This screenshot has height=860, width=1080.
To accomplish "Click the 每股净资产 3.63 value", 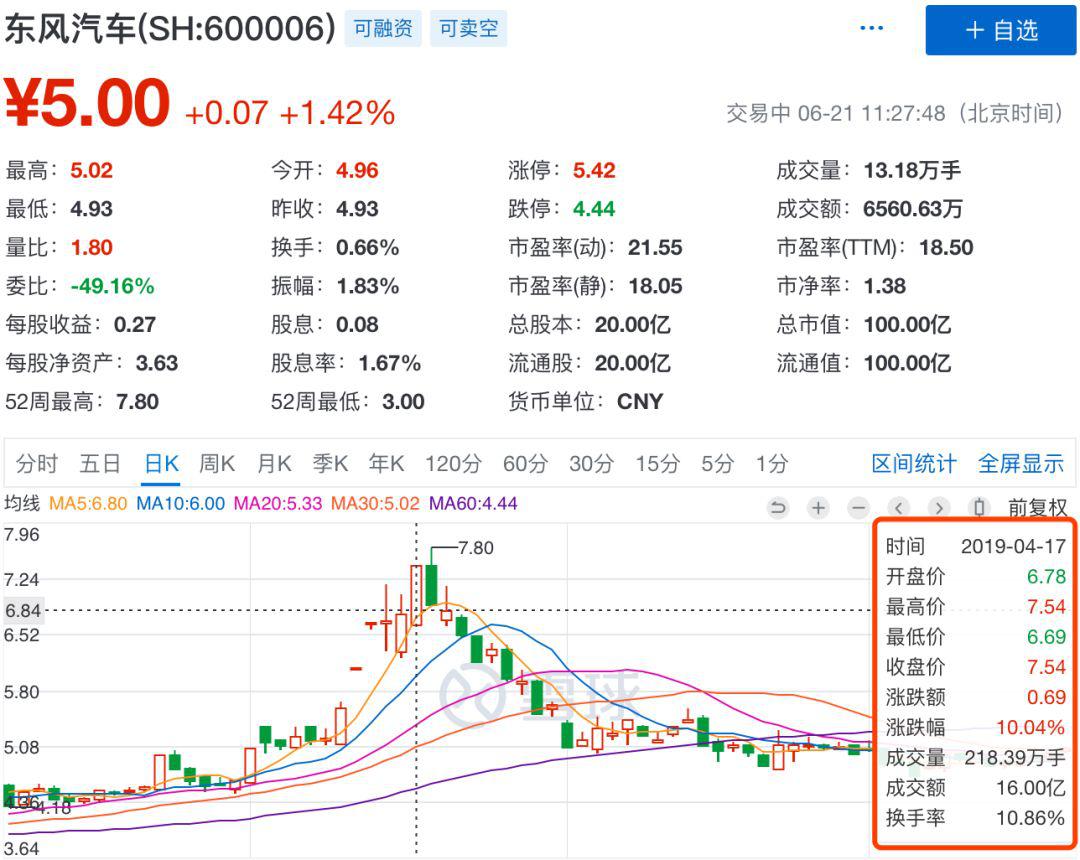I will (x=157, y=363).
